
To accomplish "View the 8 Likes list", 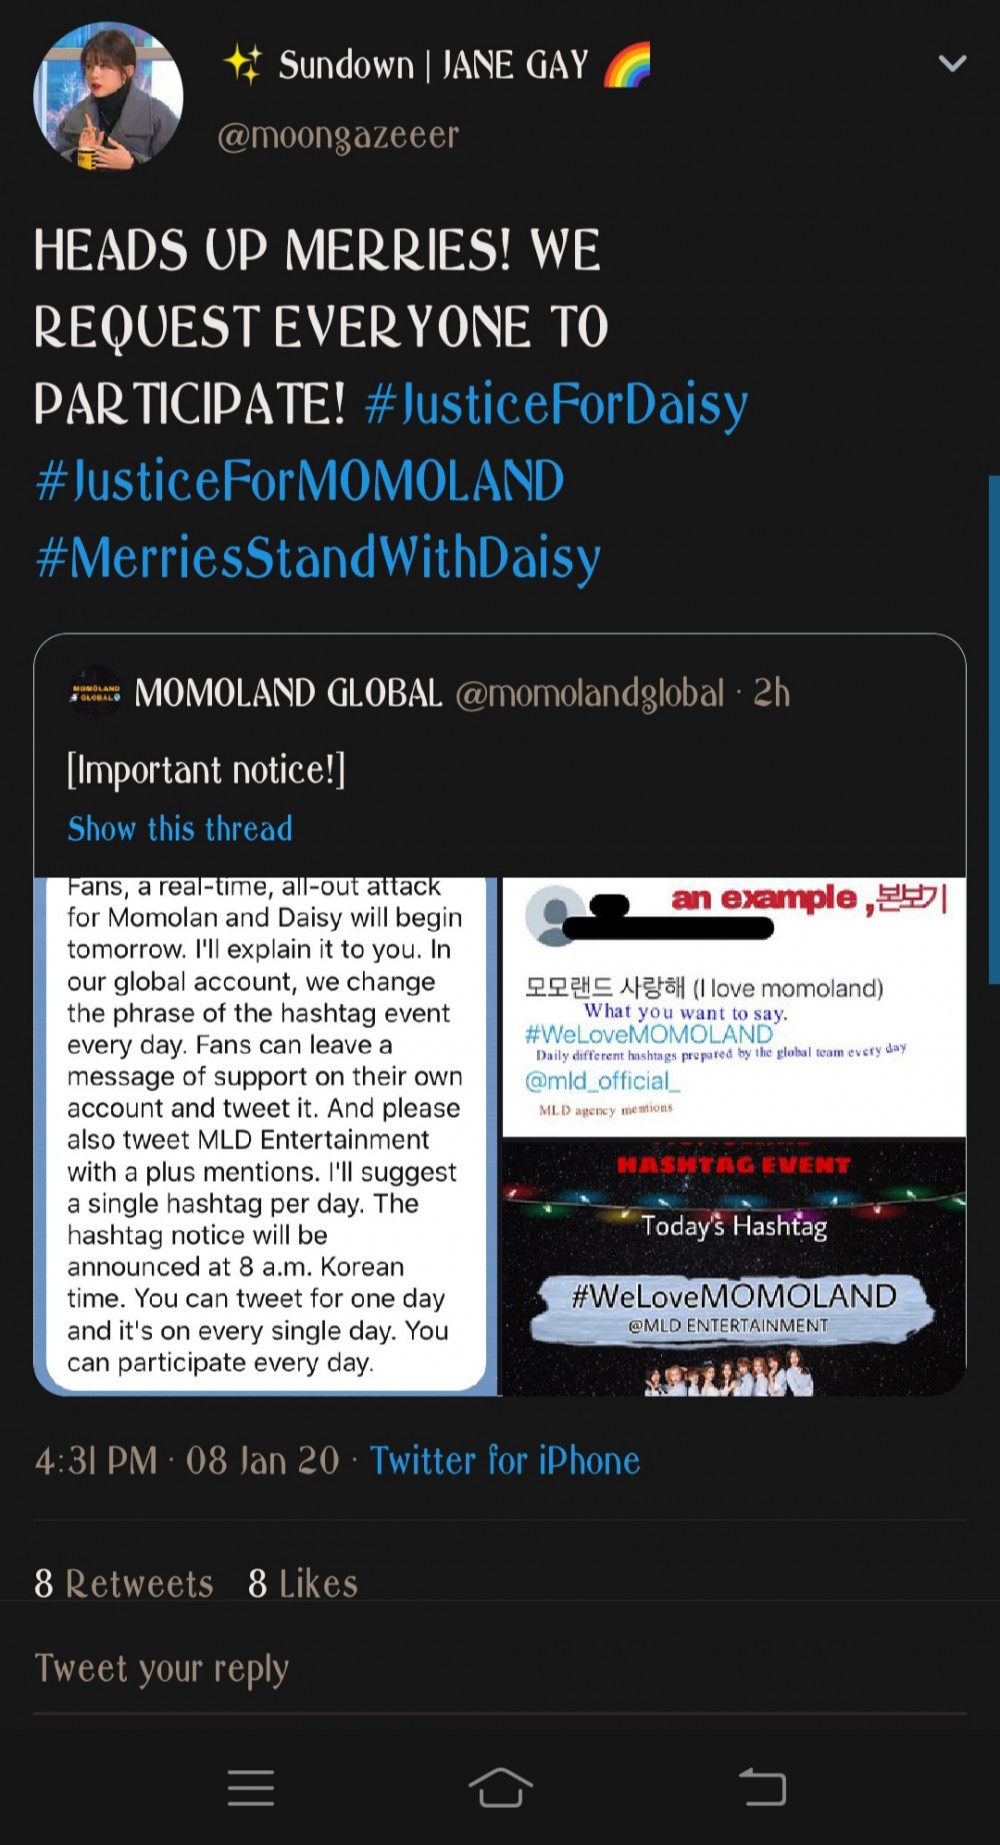I will tap(303, 1584).
